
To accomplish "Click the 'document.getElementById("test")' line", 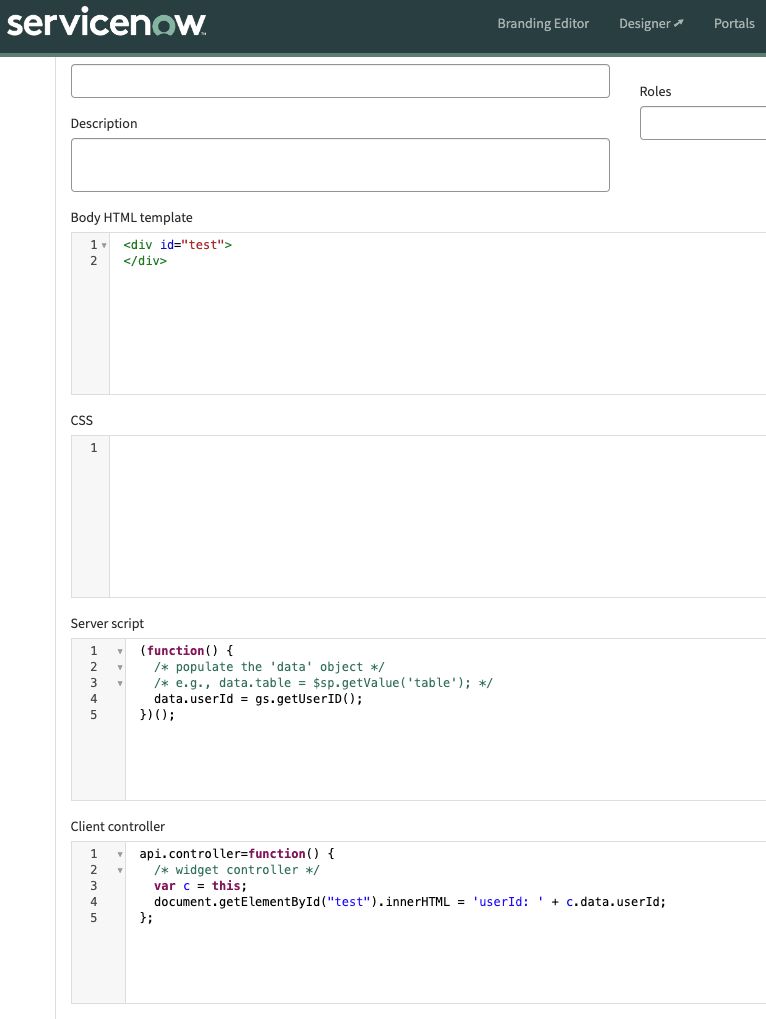I will 409,901.
